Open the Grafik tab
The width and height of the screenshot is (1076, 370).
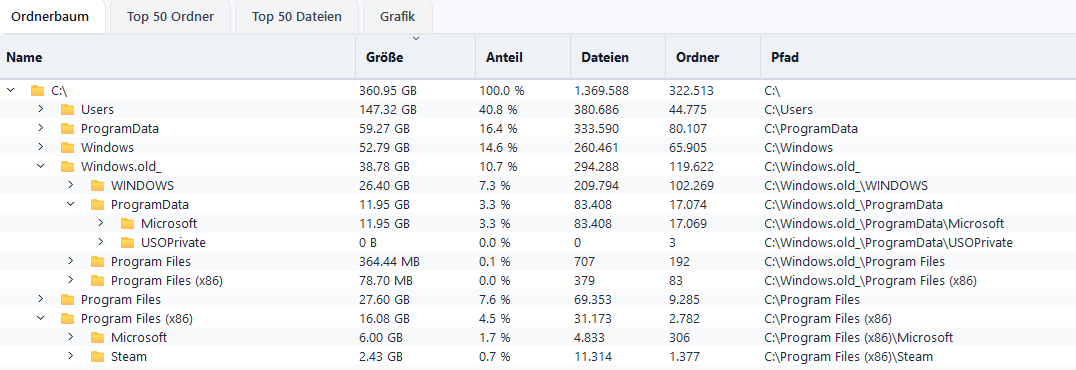pos(397,16)
